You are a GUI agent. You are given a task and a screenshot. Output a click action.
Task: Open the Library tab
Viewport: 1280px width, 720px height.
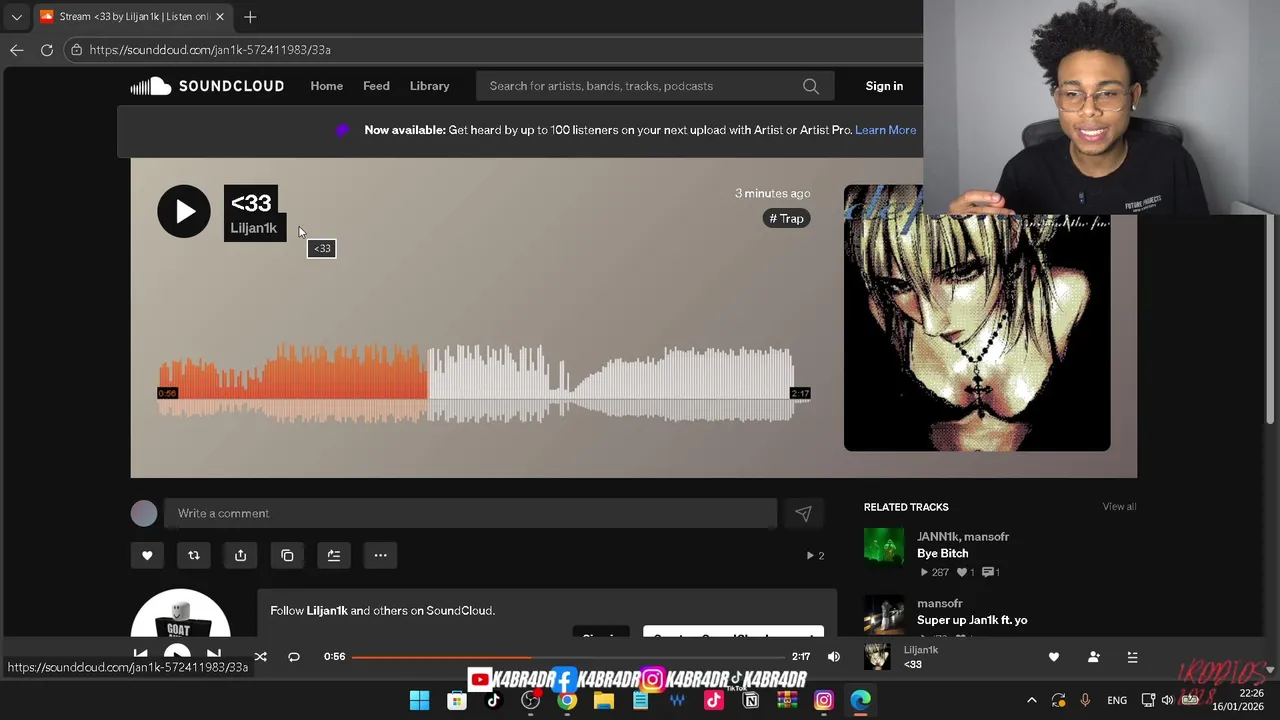pyautogui.click(x=429, y=86)
